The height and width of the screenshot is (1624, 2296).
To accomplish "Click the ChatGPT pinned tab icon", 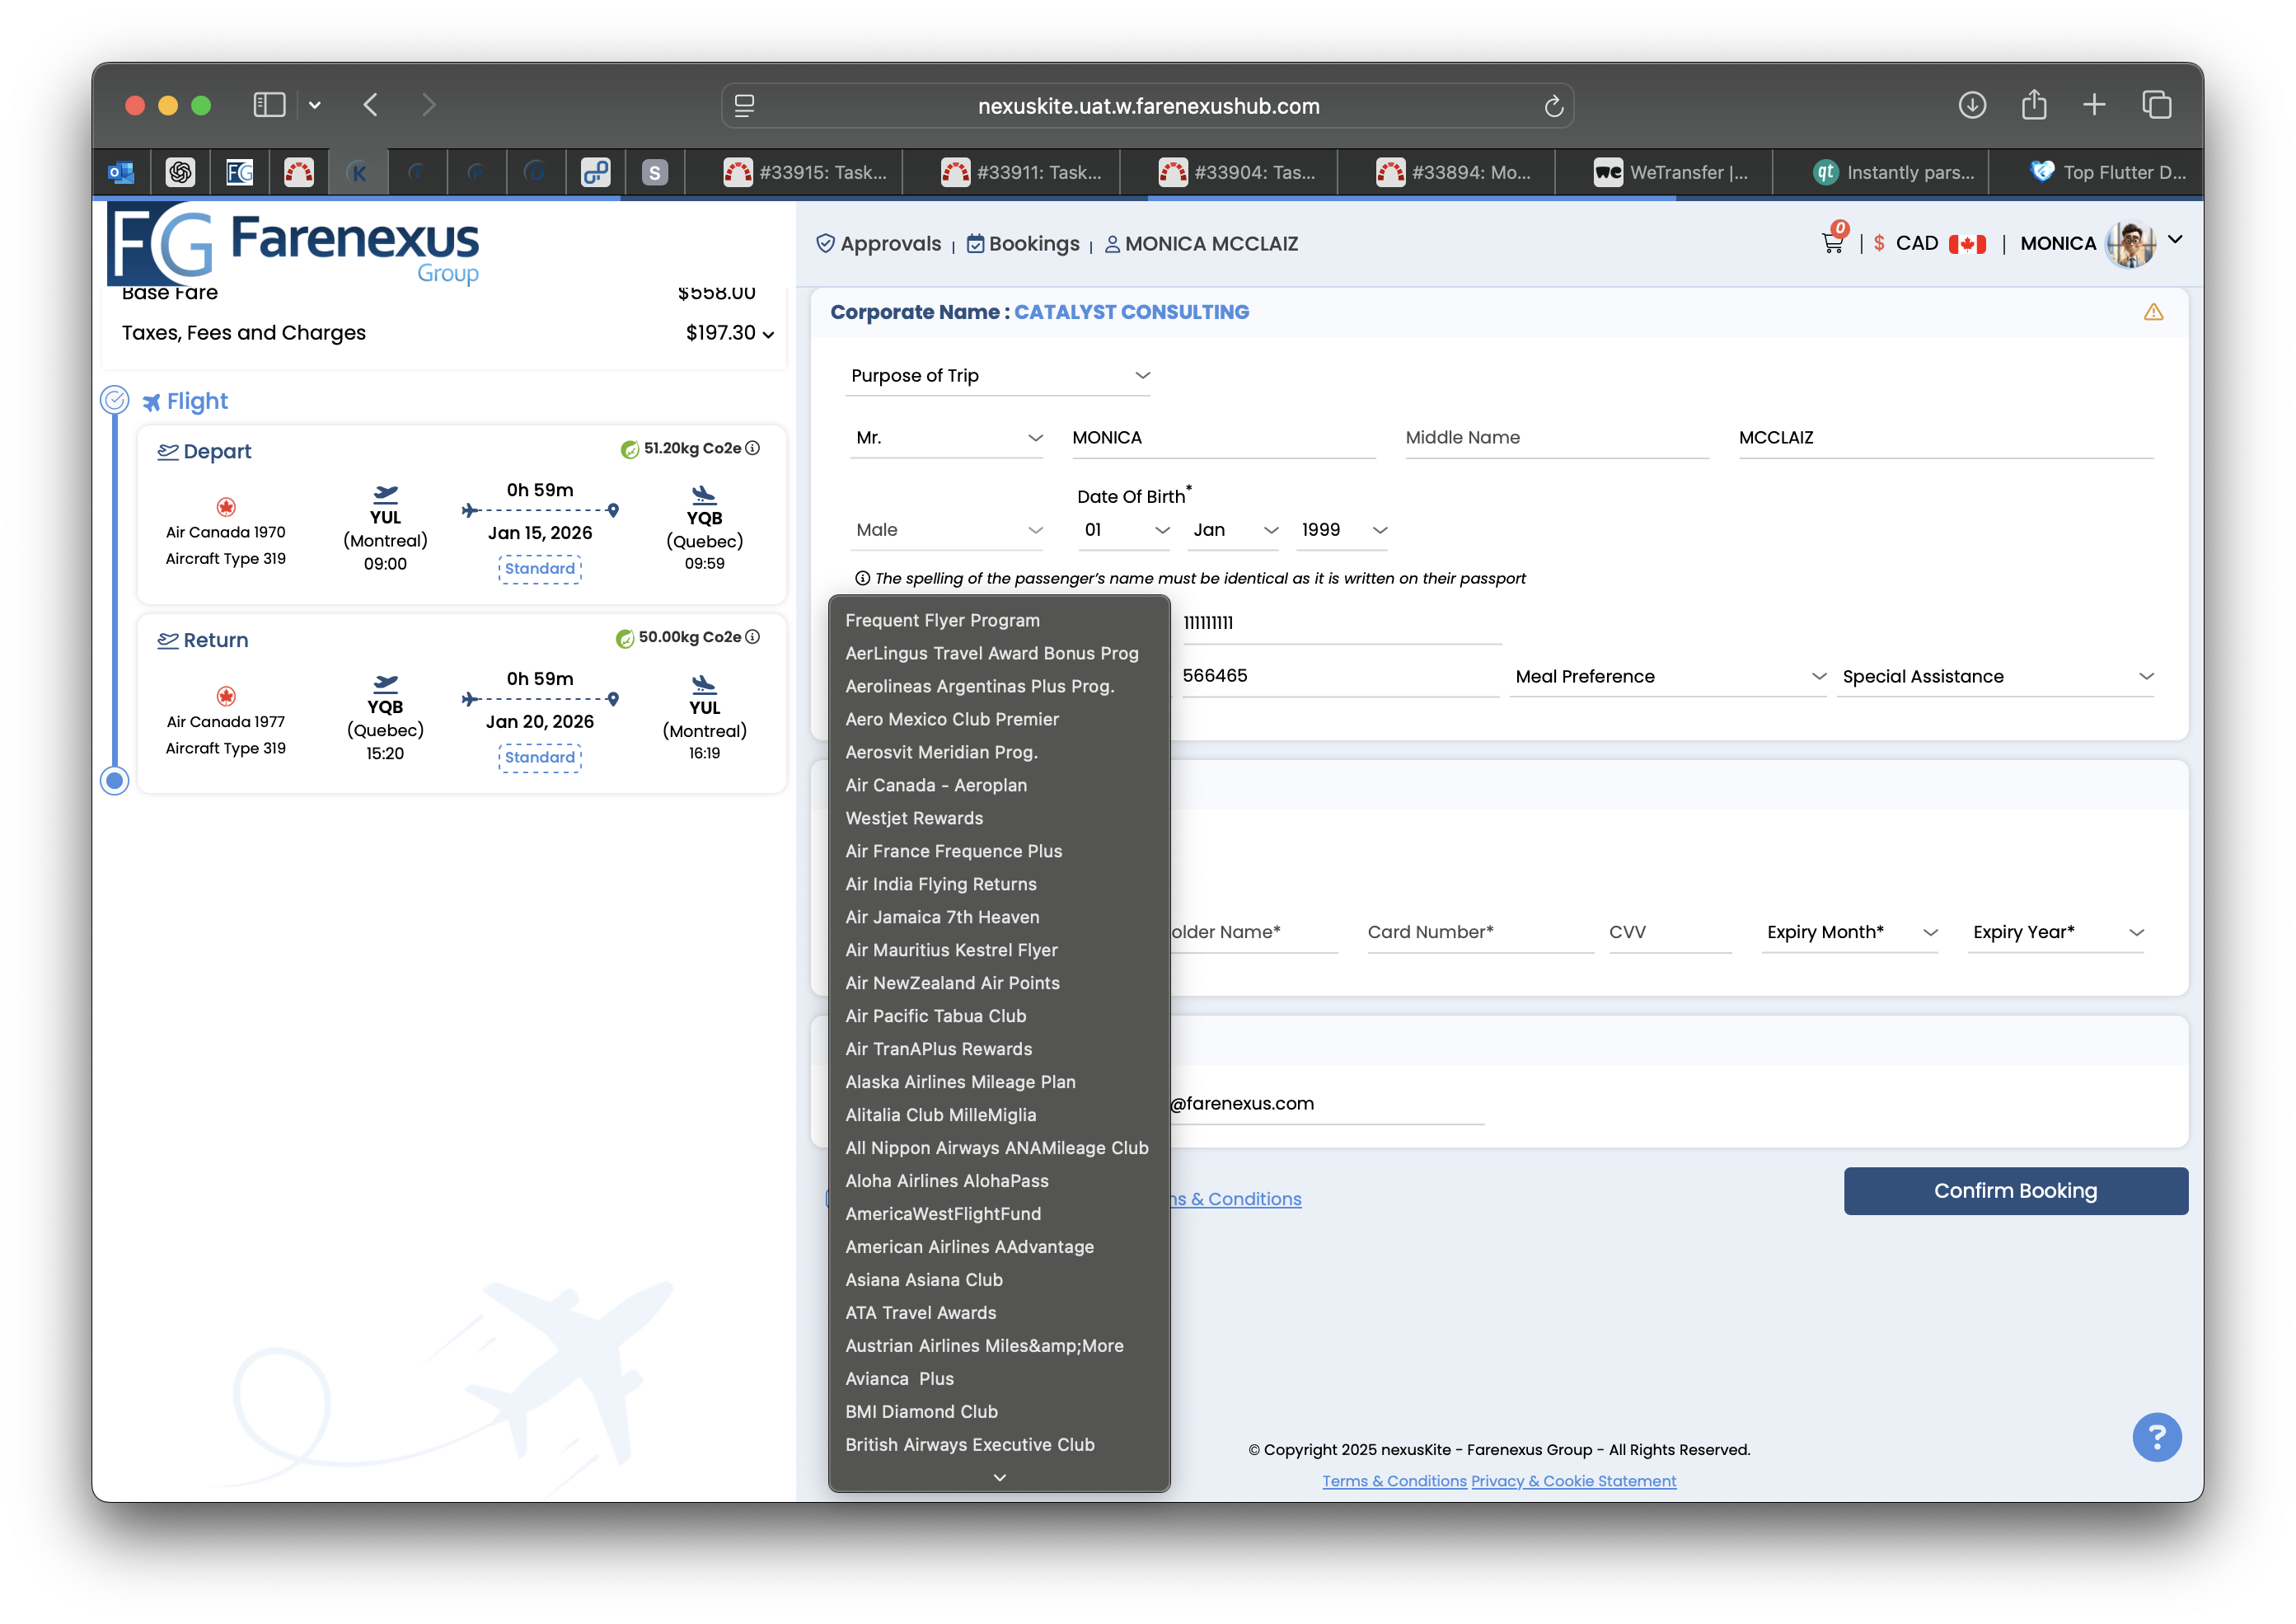I will click(180, 172).
